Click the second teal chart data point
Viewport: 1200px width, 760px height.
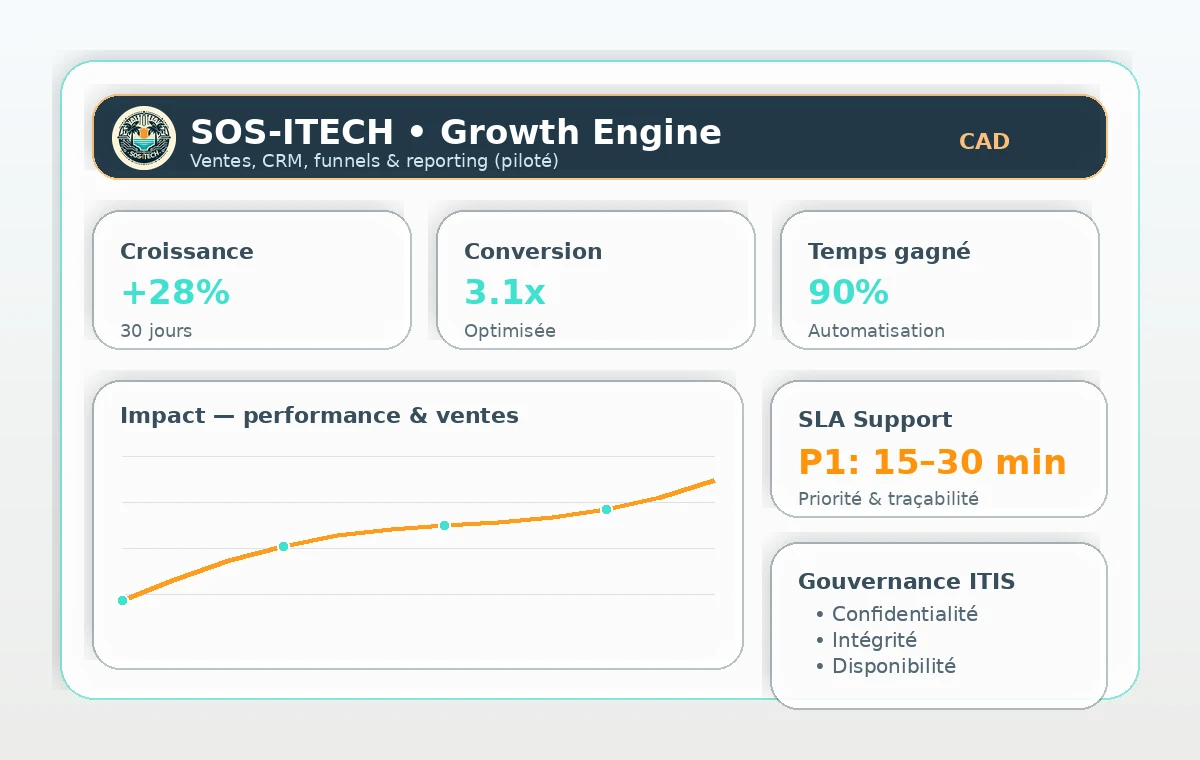coord(283,546)
